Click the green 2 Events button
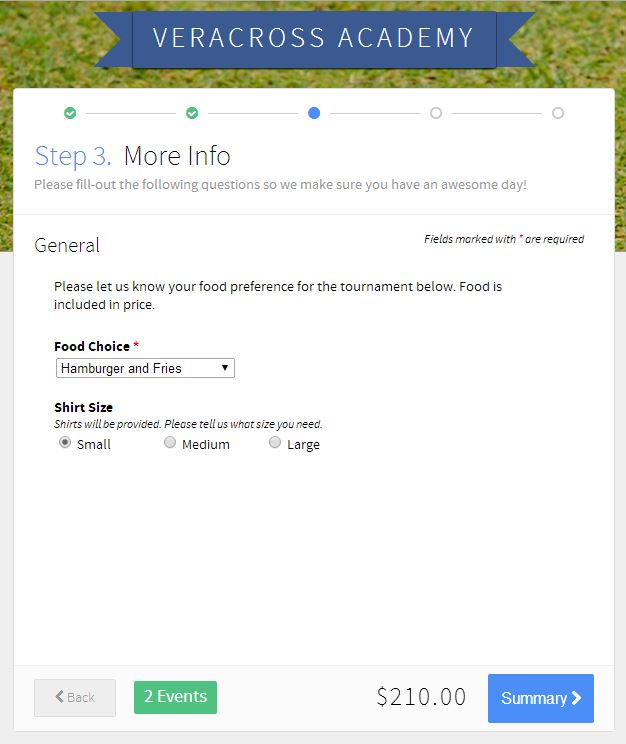626x744 pixels. [x=175, y=697]
